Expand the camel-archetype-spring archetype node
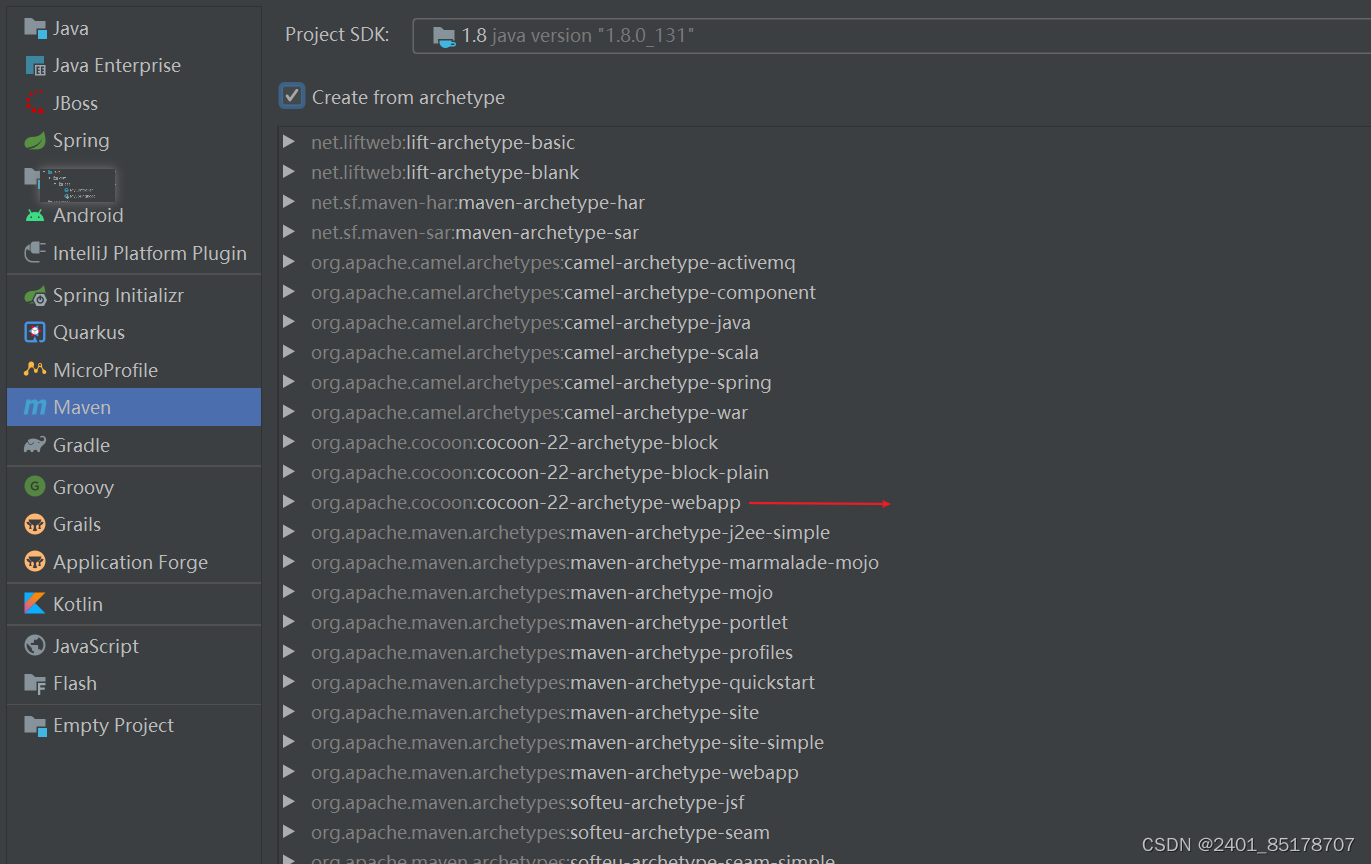This screenshot has height=864, width=1371. [x=290, y=382]
